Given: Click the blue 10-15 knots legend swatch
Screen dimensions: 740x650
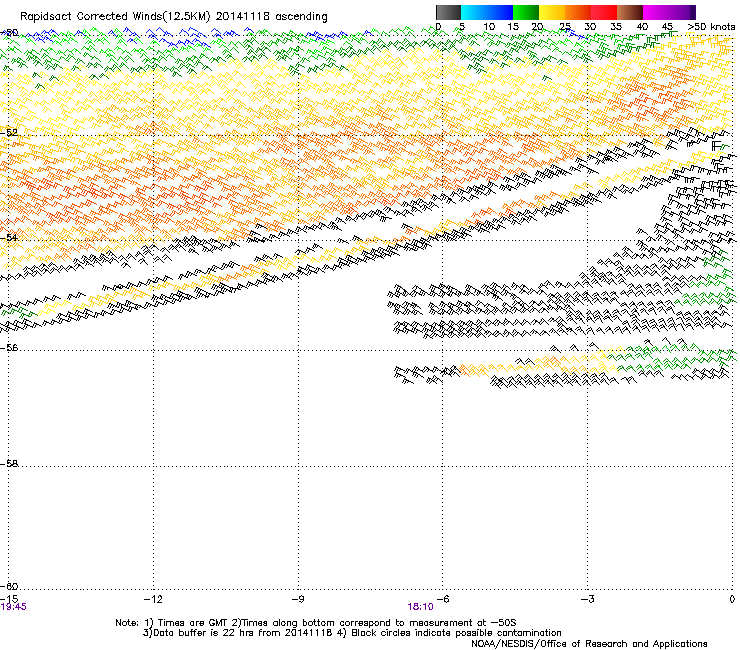Looking at the screenshot, I should pos(500,12).
